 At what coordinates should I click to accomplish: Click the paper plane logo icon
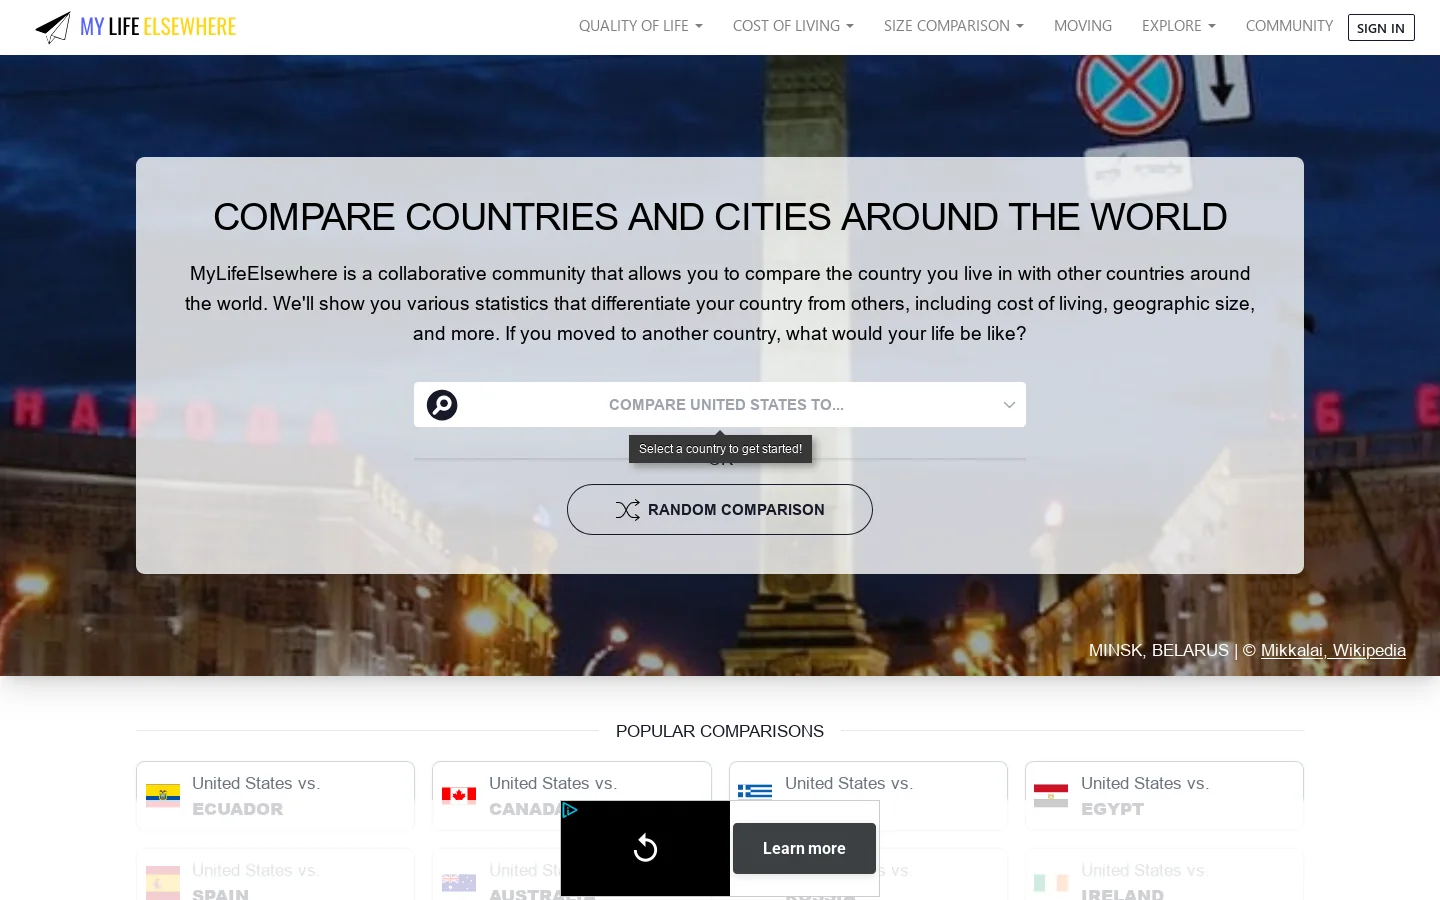click(53, 27)
